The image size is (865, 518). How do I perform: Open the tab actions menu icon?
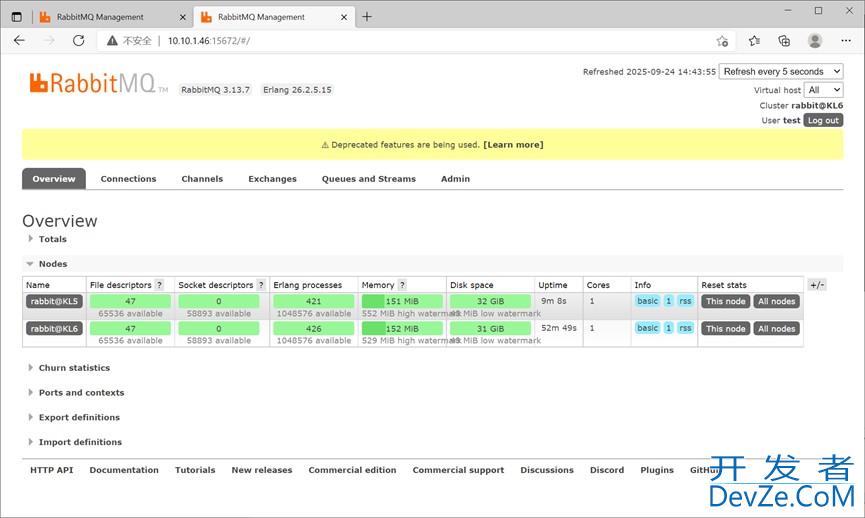point(16,17)
